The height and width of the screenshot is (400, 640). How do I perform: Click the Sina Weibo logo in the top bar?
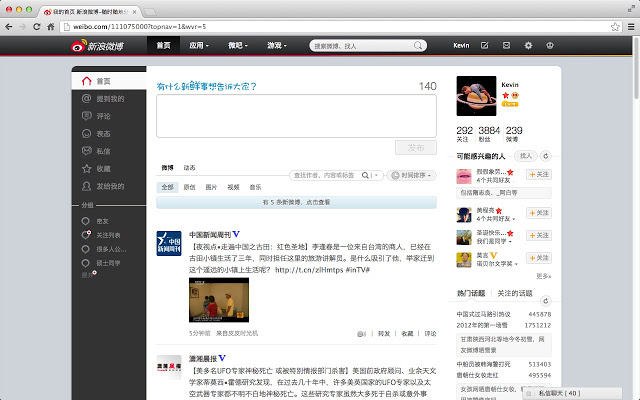pyautogui.click(x=97, y=46)
